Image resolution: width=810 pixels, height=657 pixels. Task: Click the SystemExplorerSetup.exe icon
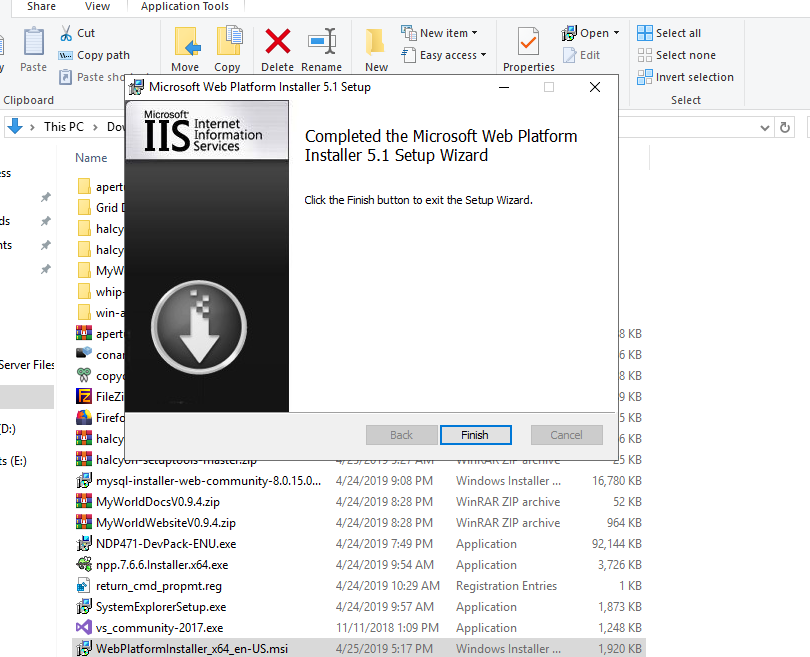tap(84, 606)
